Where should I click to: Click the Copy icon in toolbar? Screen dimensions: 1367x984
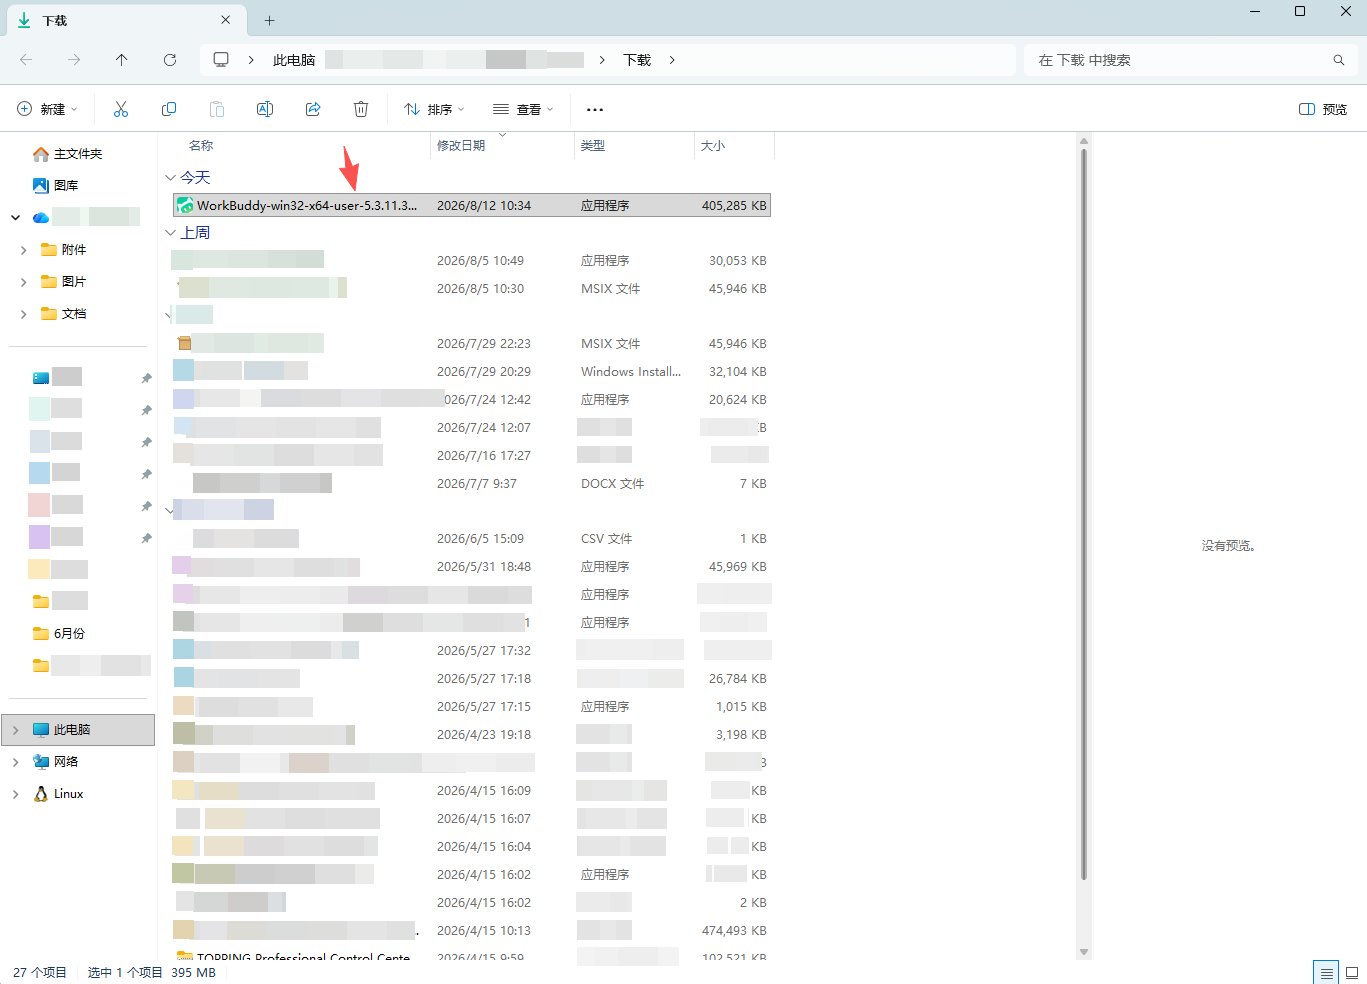[169, 109]
